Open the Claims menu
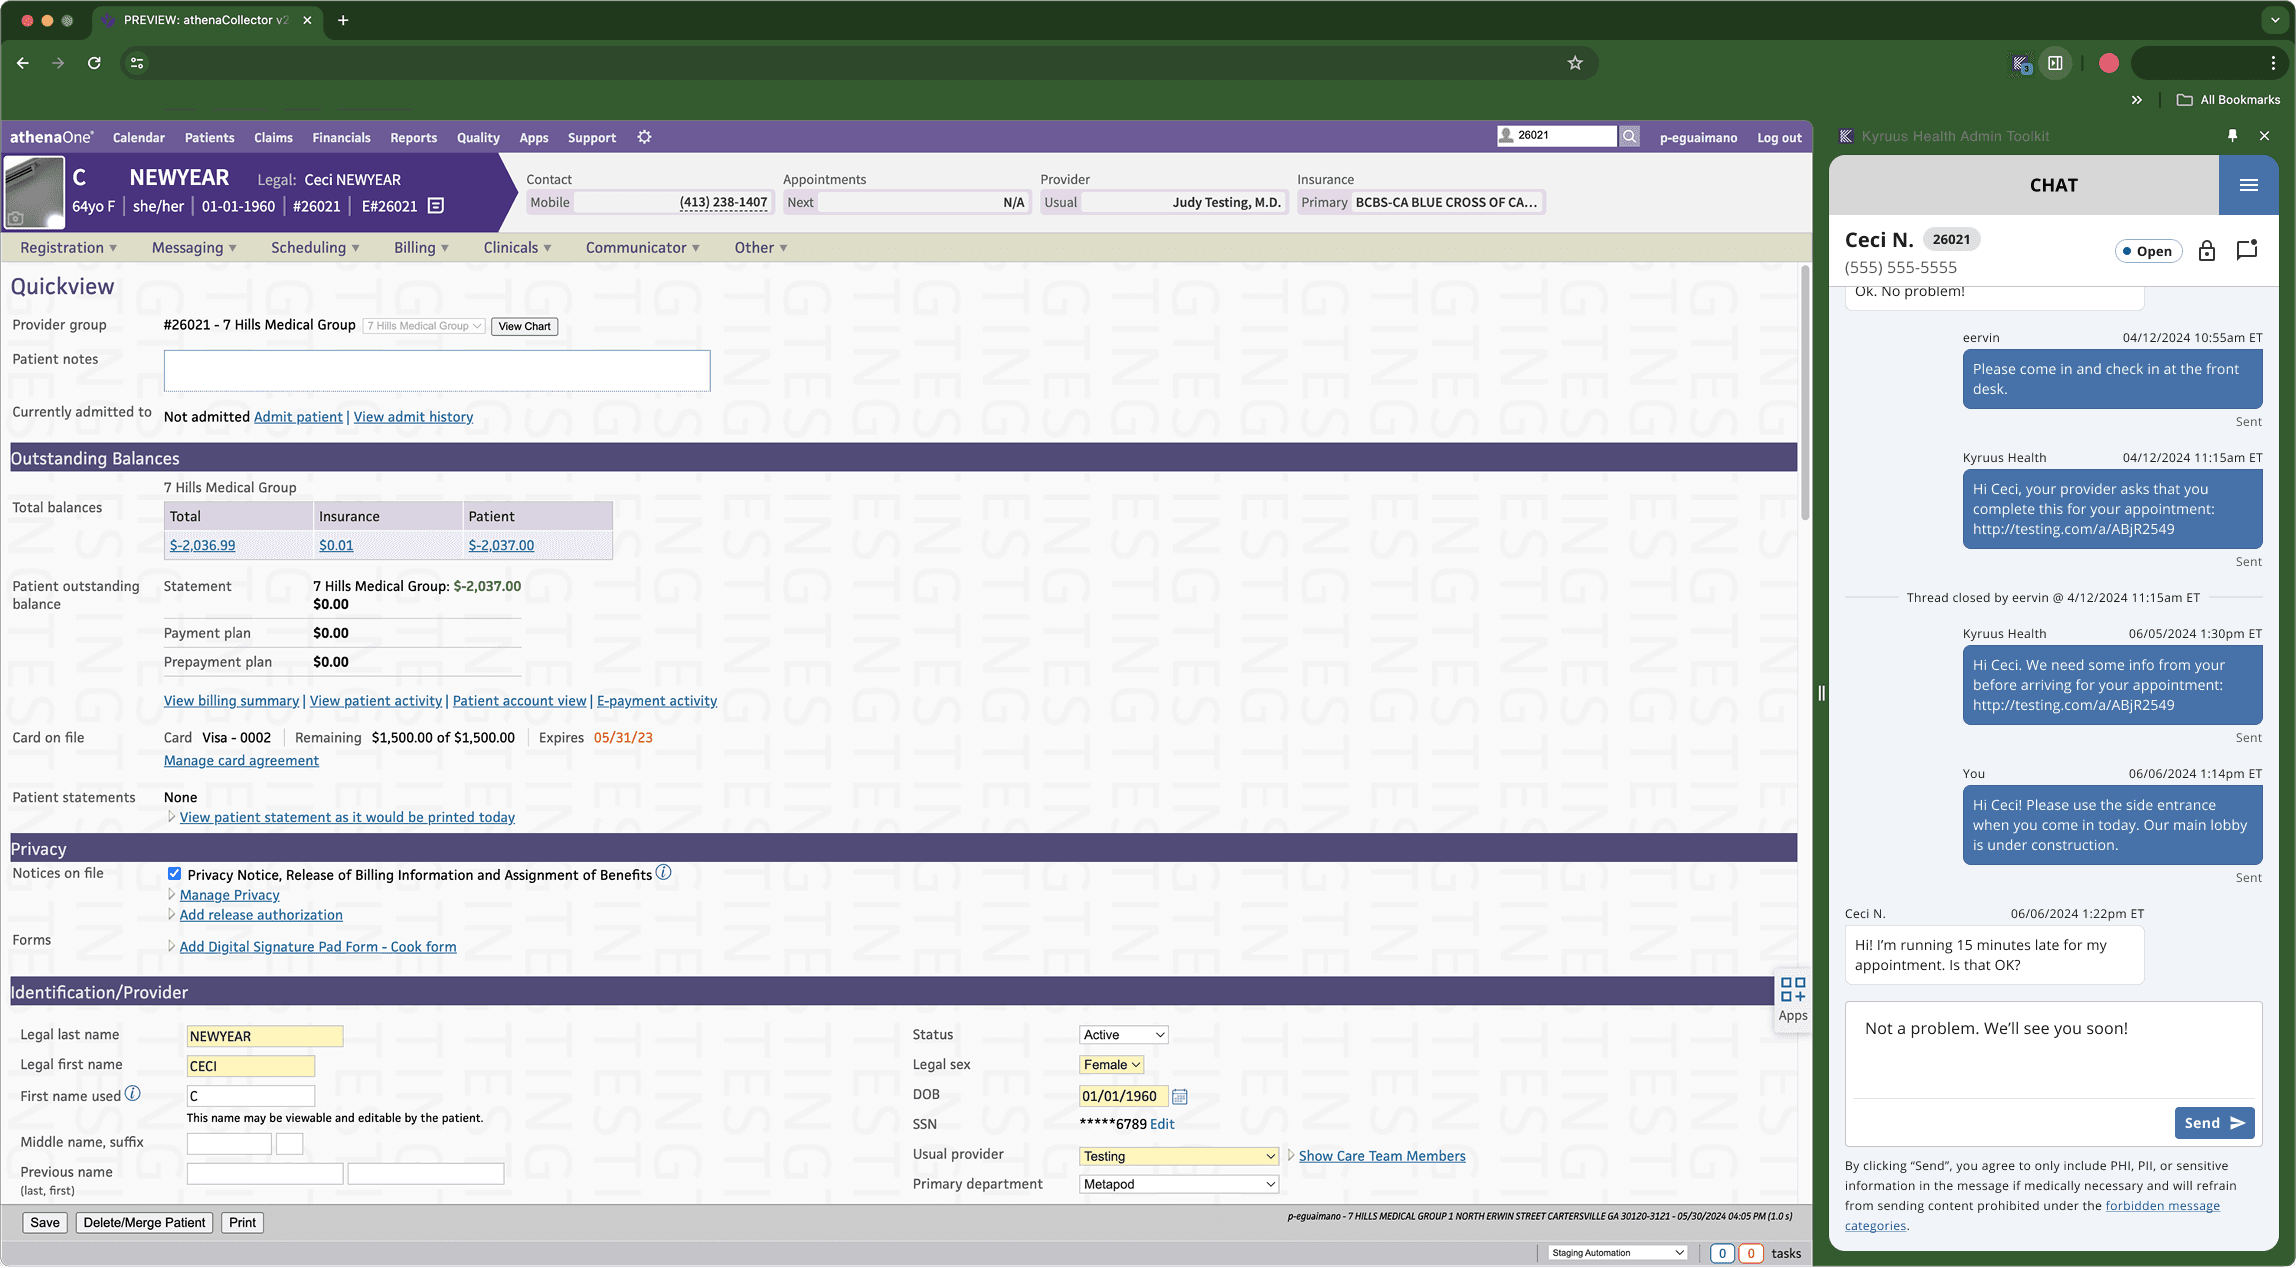The height and width of the screenshot is (1268, 2296). (273, 138)
